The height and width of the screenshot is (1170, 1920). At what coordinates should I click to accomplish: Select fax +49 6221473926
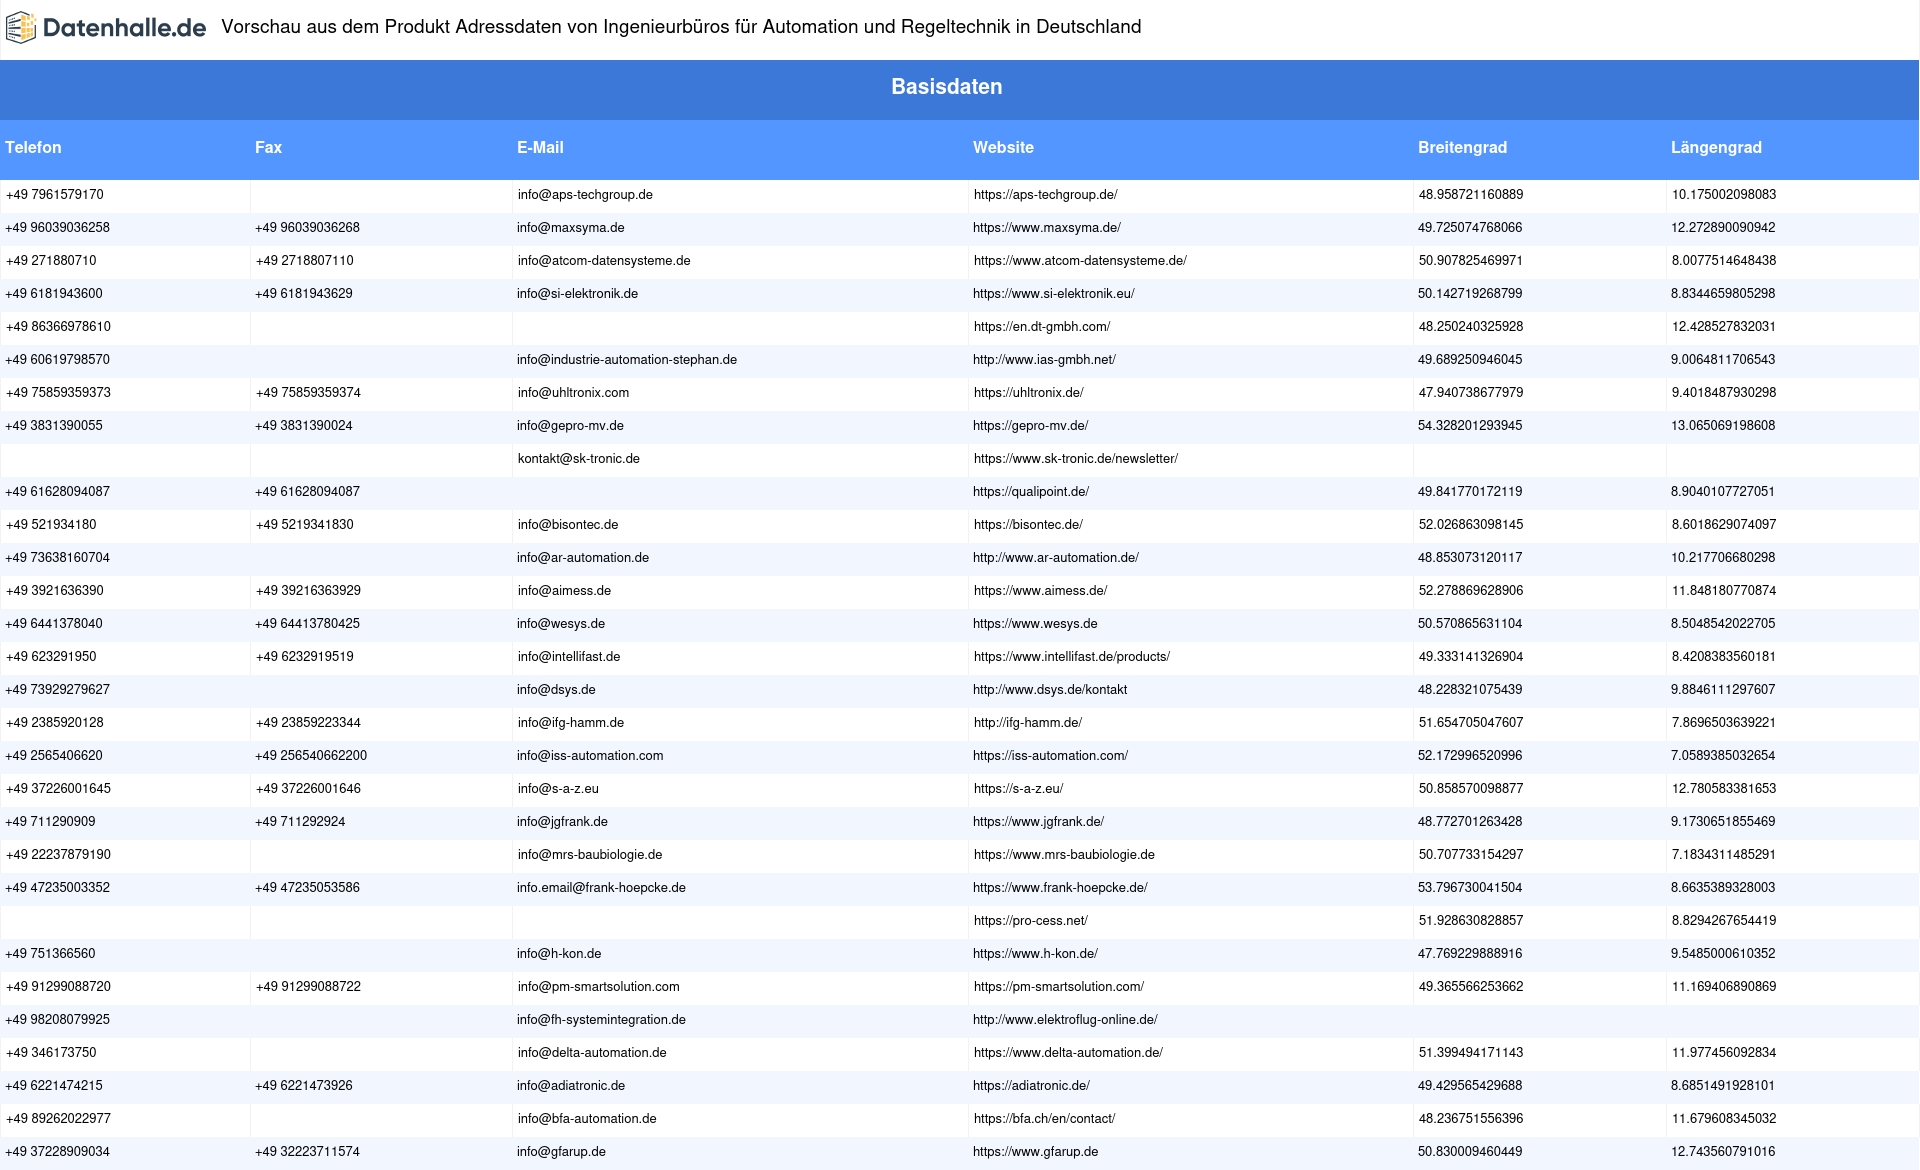(304, 1086)
